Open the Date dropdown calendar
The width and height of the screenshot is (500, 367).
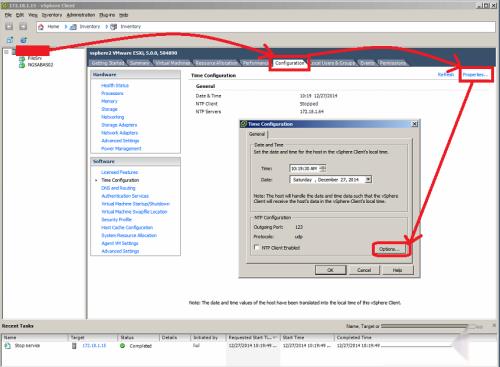(x=368, y=180)
